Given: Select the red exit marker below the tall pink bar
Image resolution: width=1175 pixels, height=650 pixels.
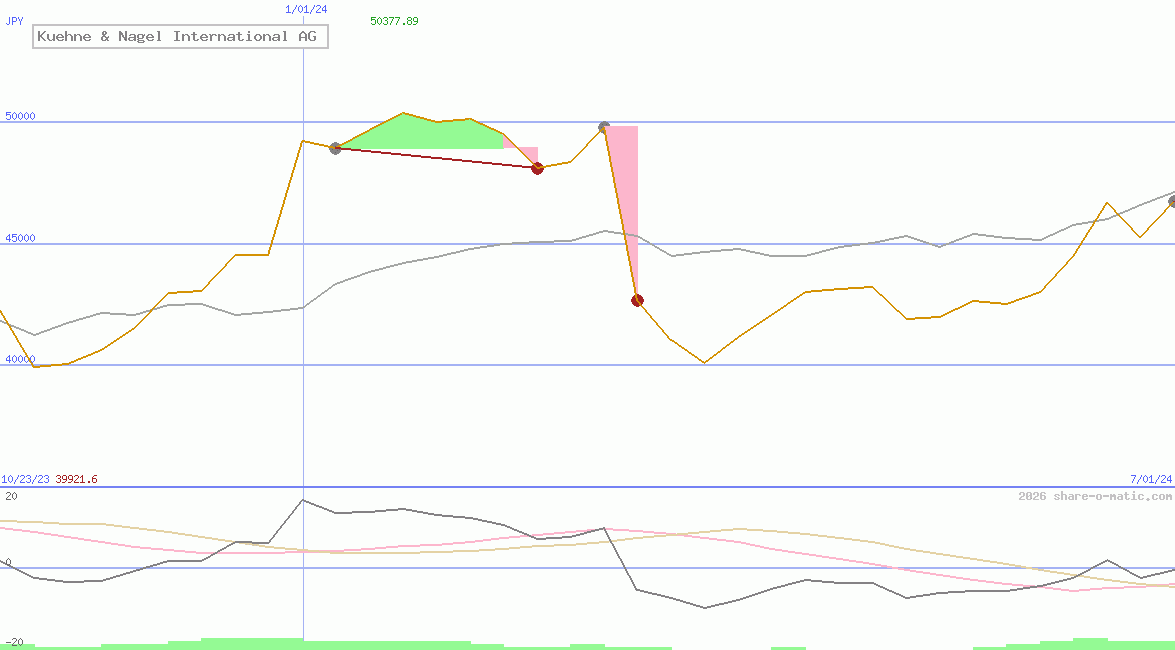Looking at the screenshot, I should pos(637,301).
